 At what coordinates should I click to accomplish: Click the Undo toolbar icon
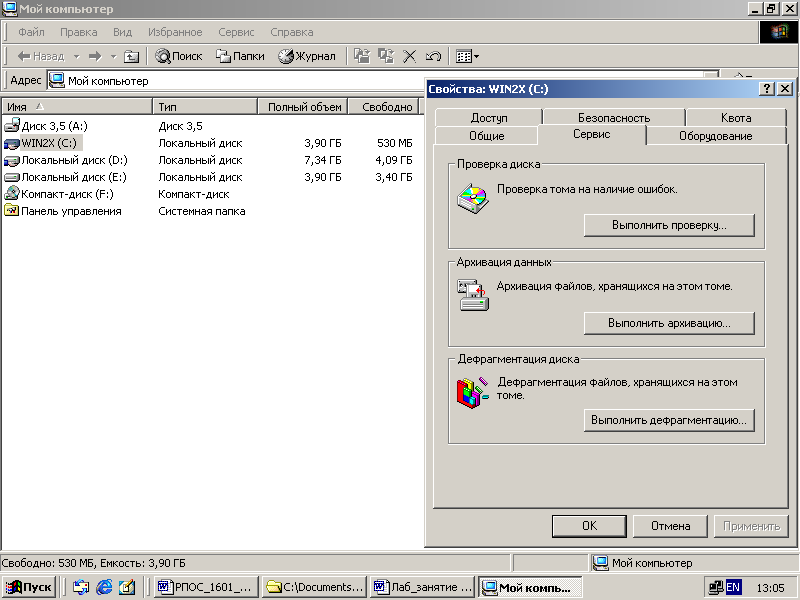point(433,56)
